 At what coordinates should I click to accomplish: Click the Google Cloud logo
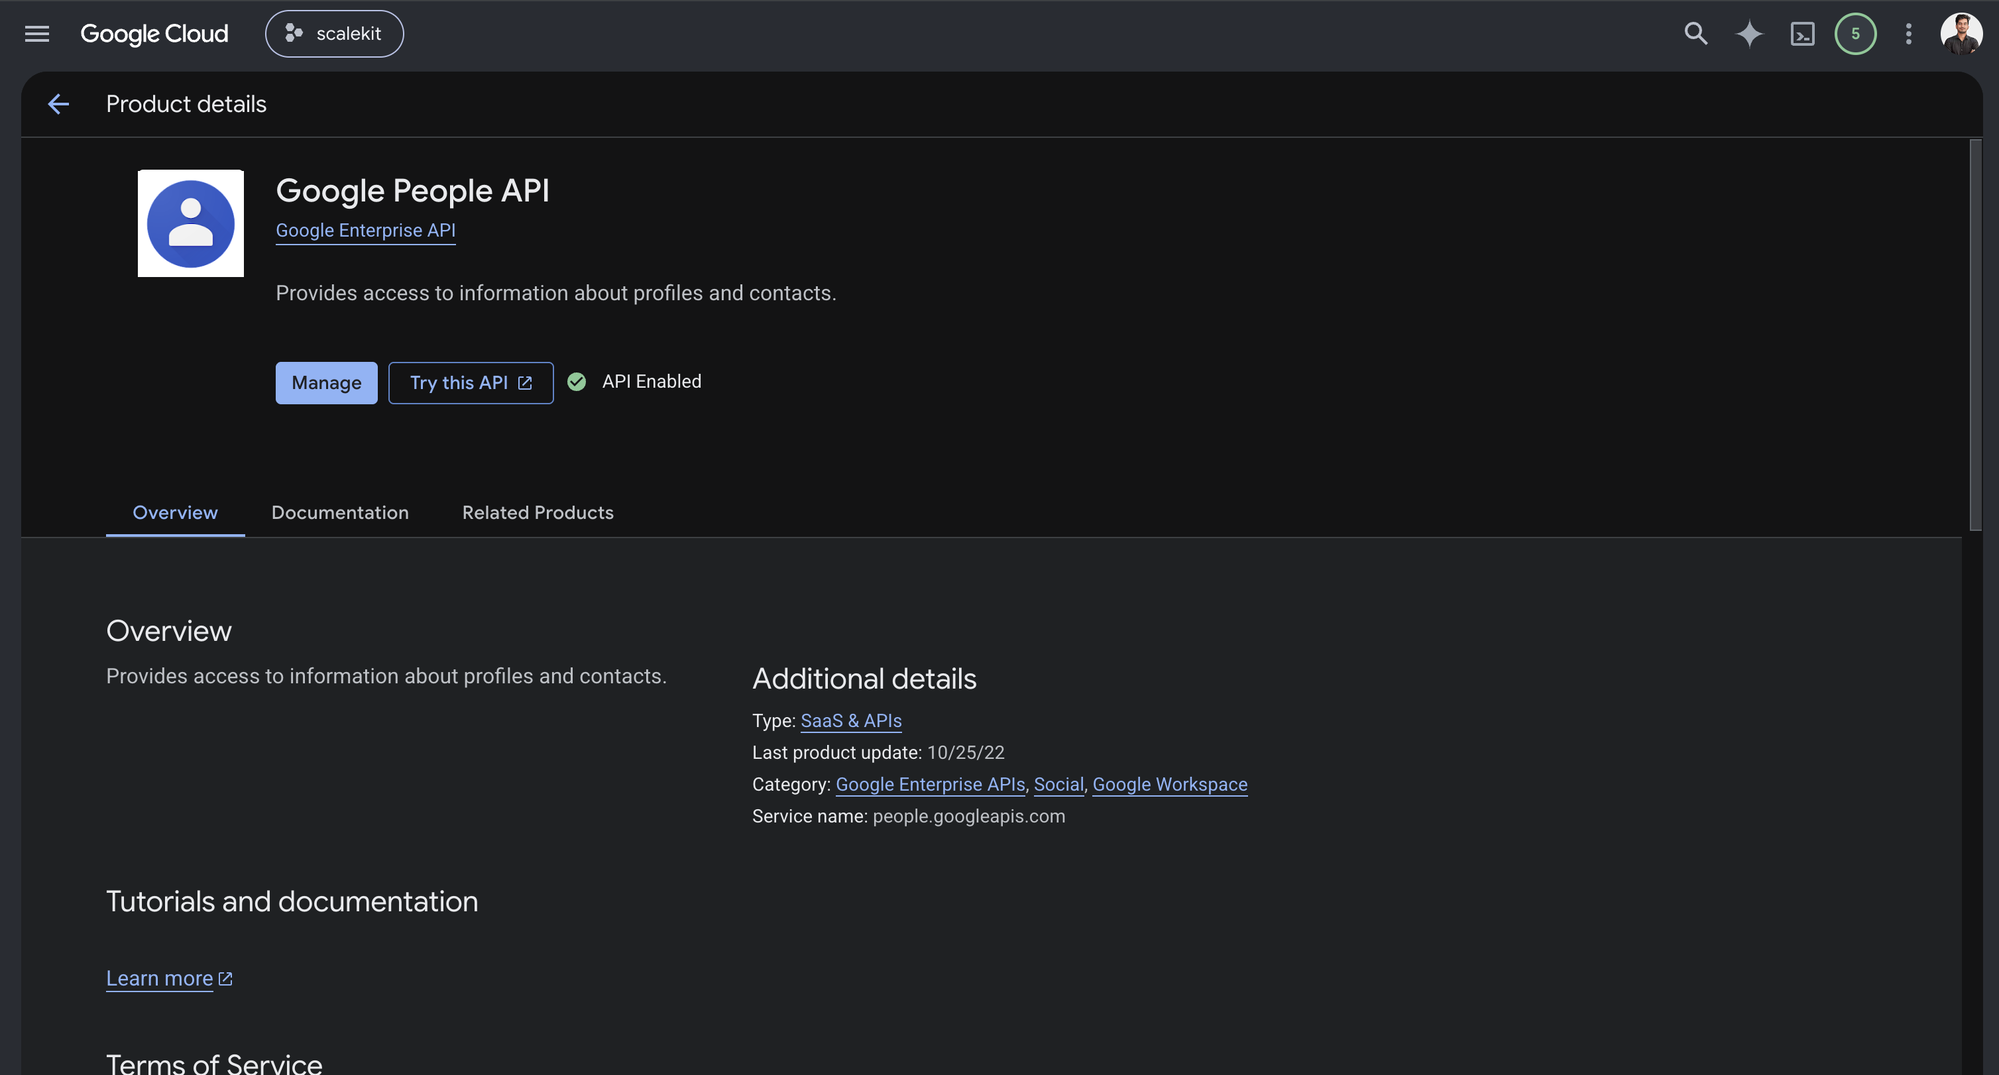pos(154,34)
